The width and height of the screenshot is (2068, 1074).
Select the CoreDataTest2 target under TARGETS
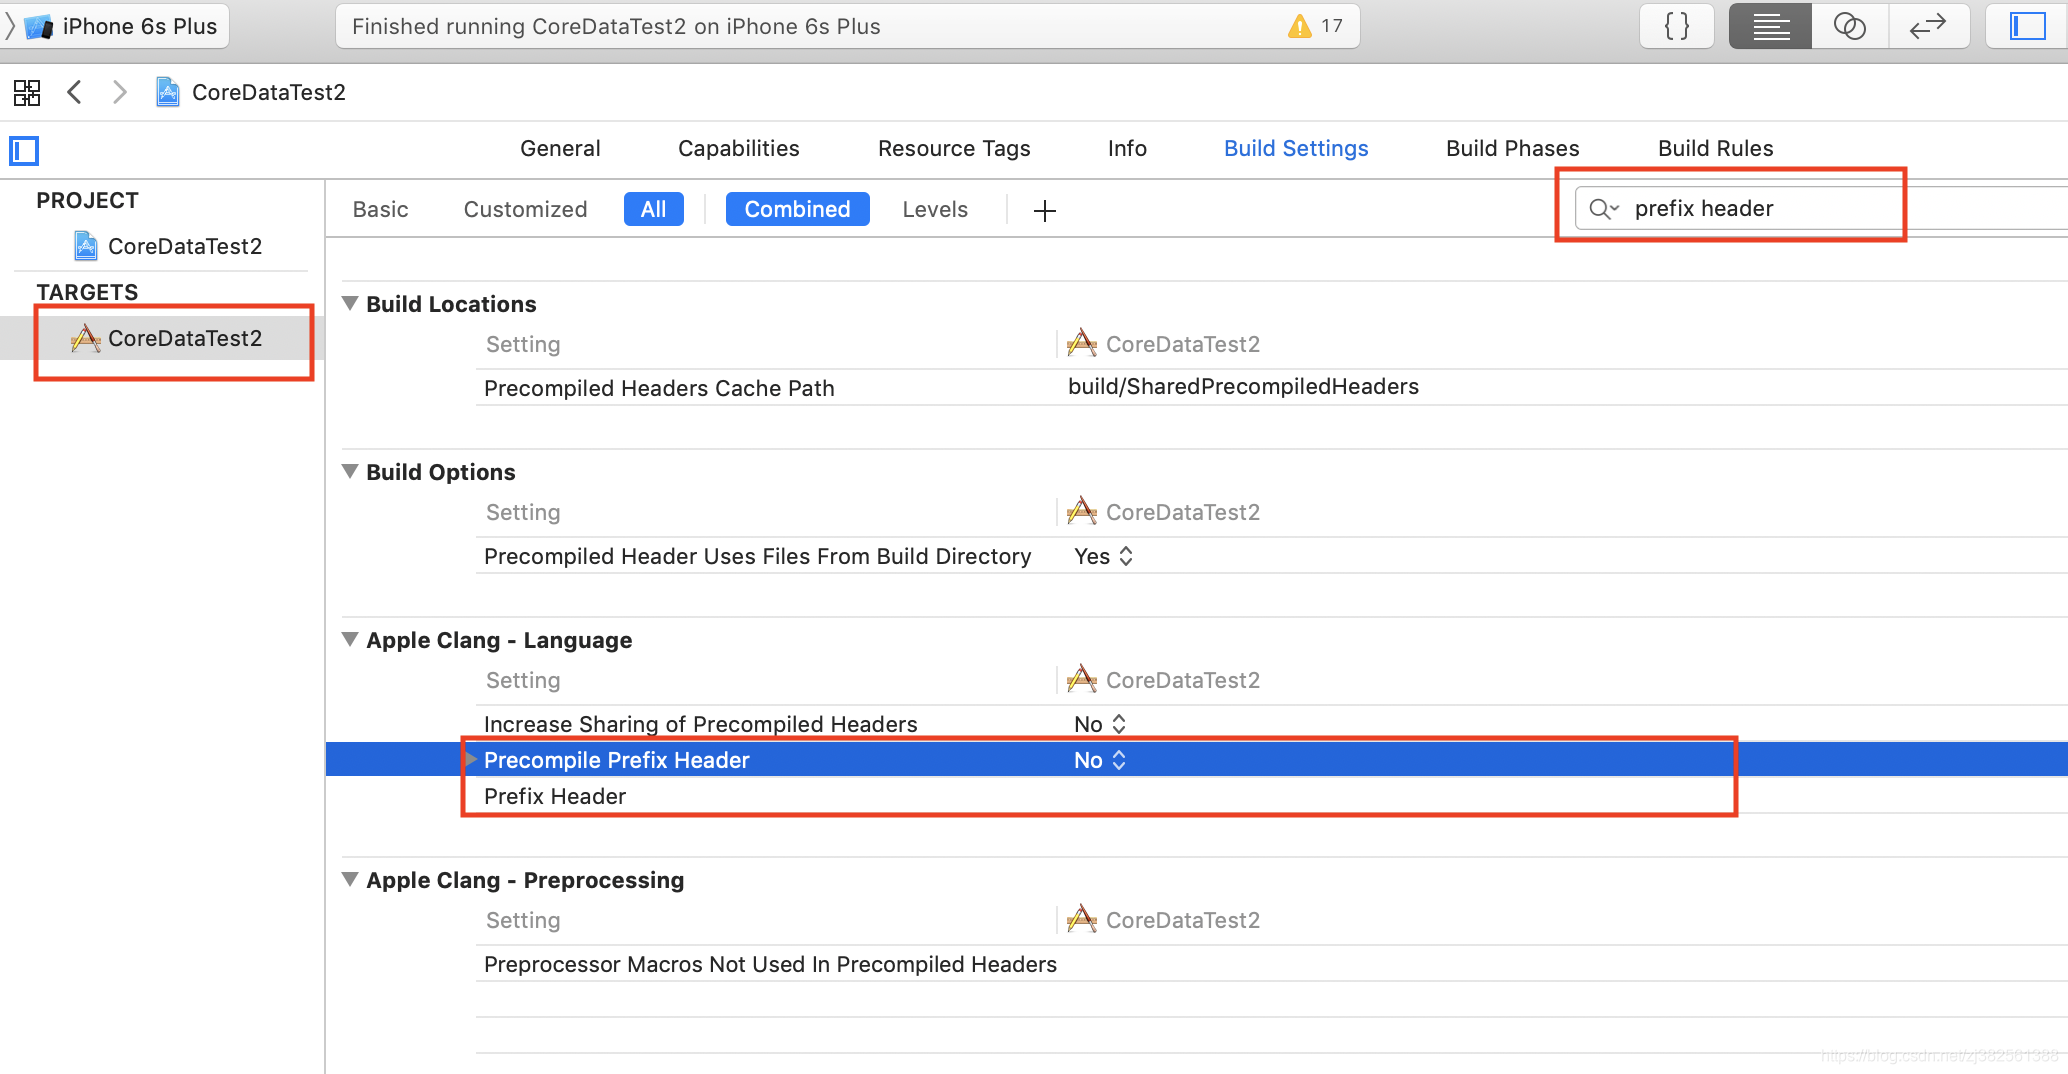(x=168, y=338)
